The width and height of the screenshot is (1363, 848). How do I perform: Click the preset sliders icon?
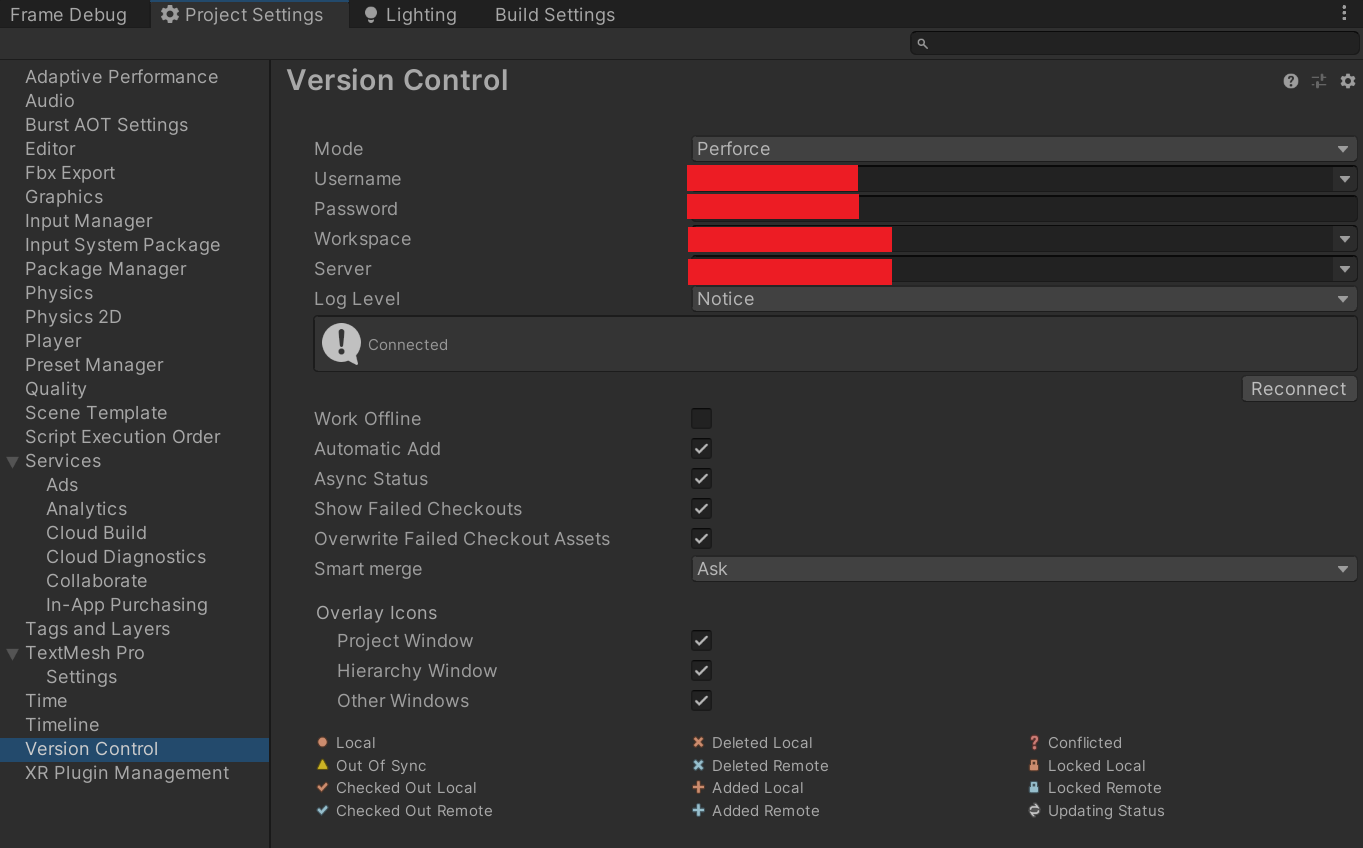point(1319,81)
